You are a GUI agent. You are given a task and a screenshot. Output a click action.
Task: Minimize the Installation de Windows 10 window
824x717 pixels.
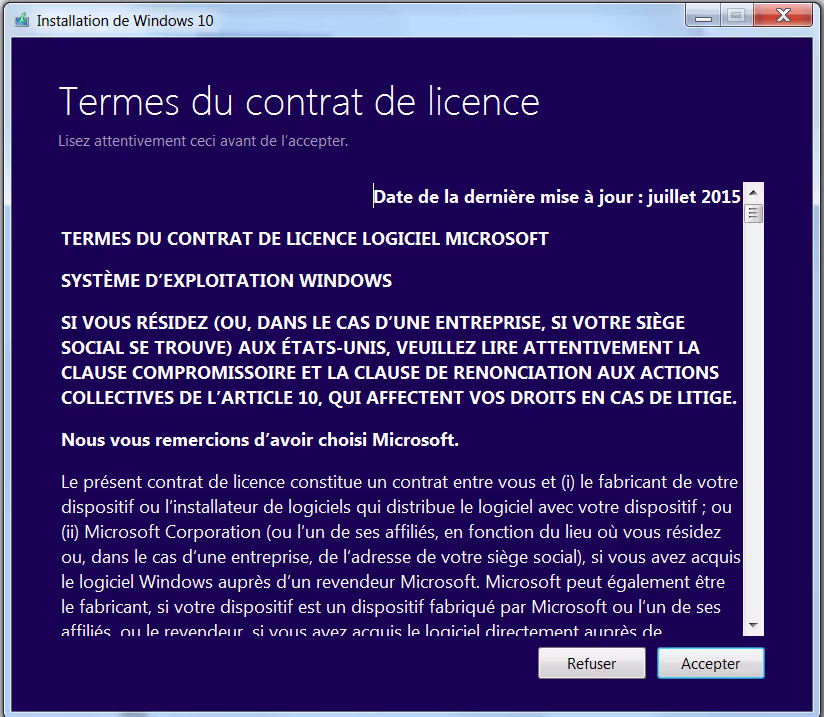tap(701, 15)
